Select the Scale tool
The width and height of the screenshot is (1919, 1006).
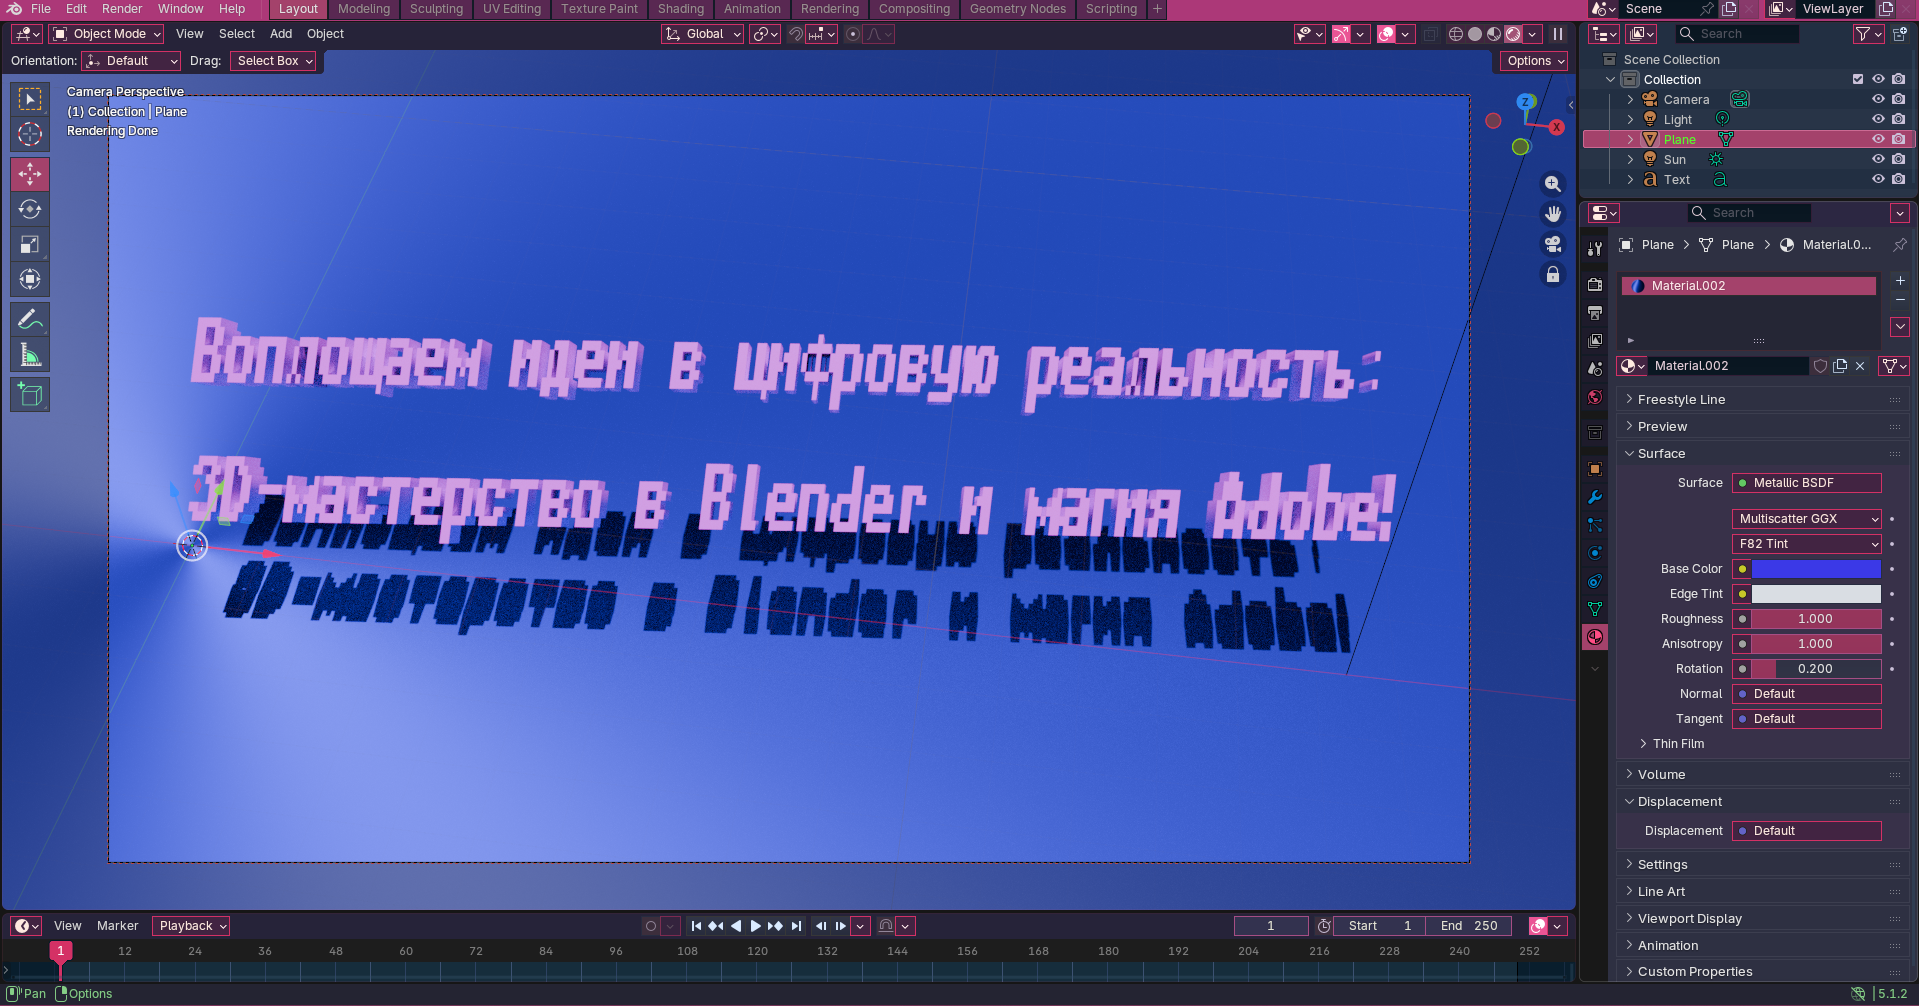[x=30, y=244]
